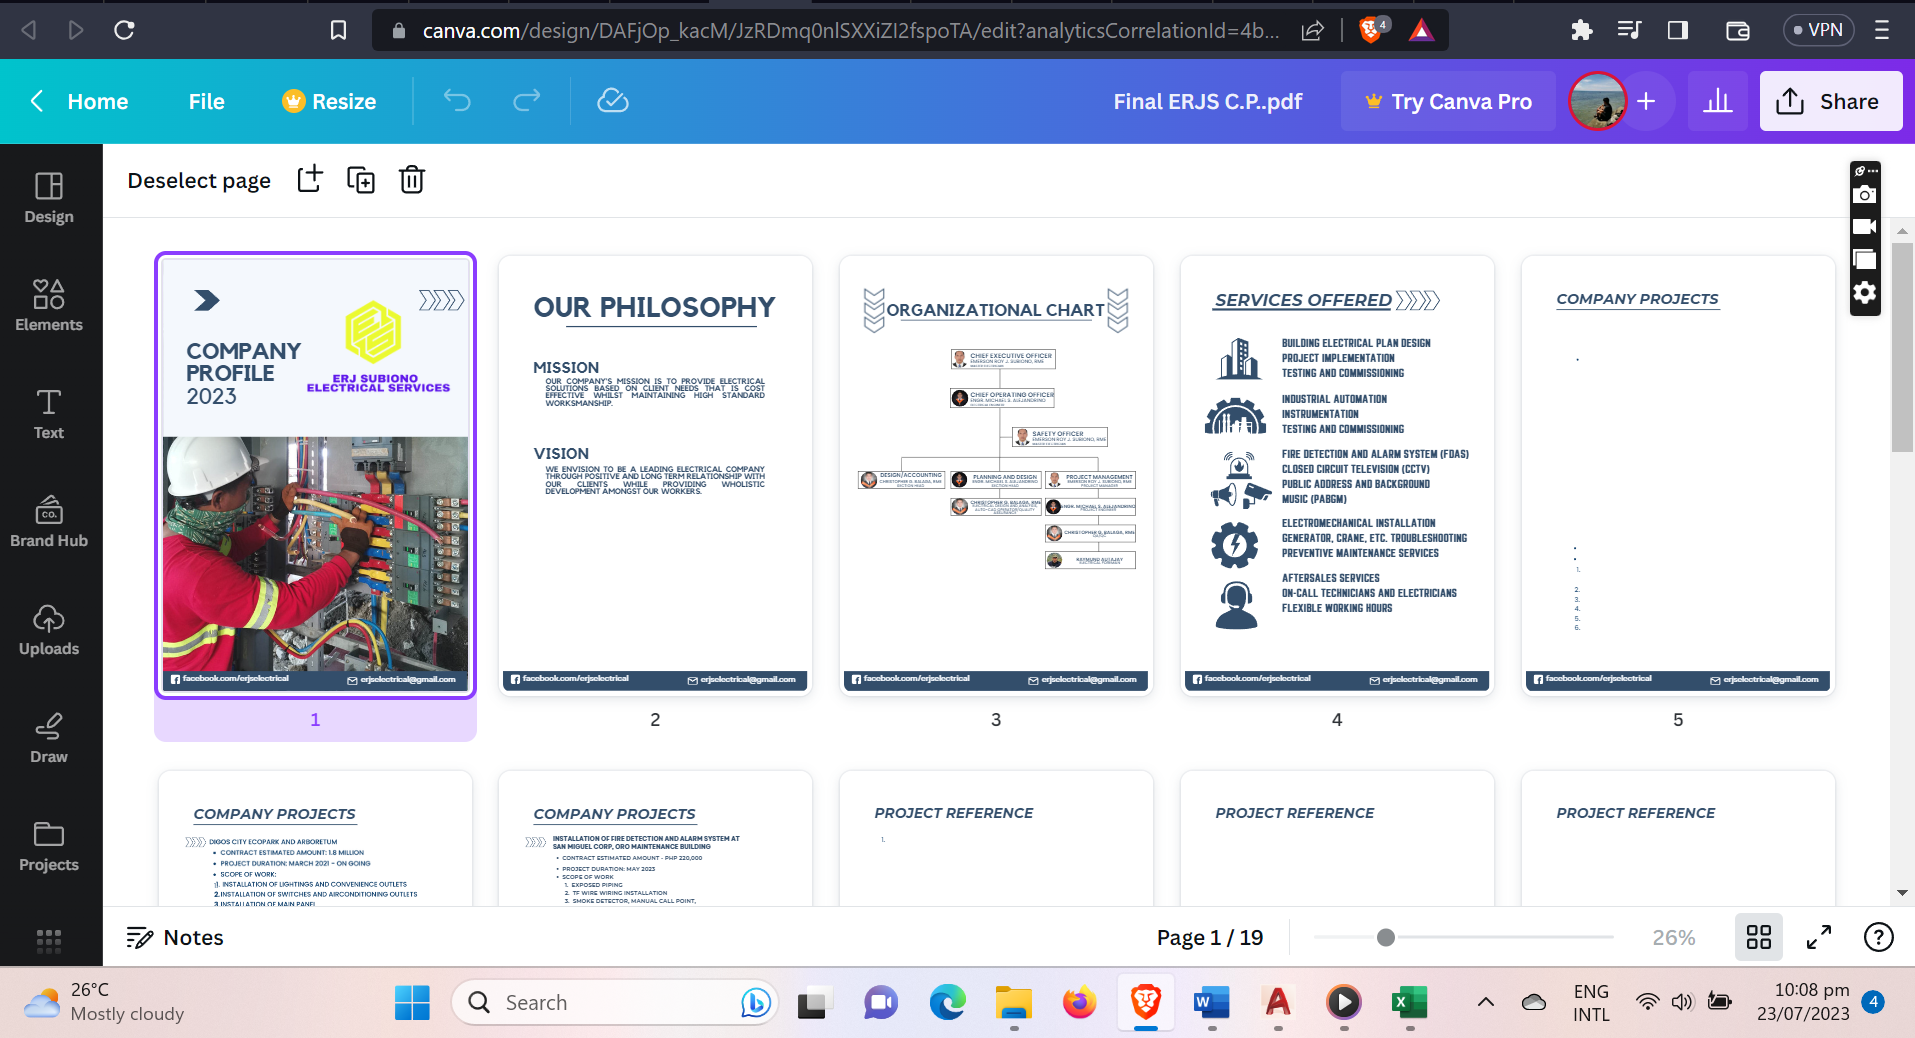Toggle grid view of pages

coord(1759,937)
